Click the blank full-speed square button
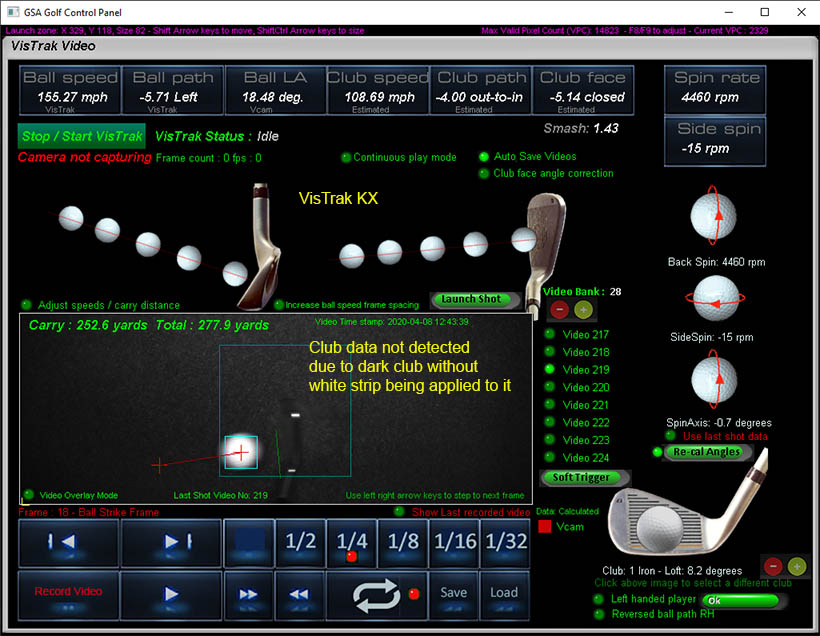Viewport: 820px width, 636px height. pos(249,543)
